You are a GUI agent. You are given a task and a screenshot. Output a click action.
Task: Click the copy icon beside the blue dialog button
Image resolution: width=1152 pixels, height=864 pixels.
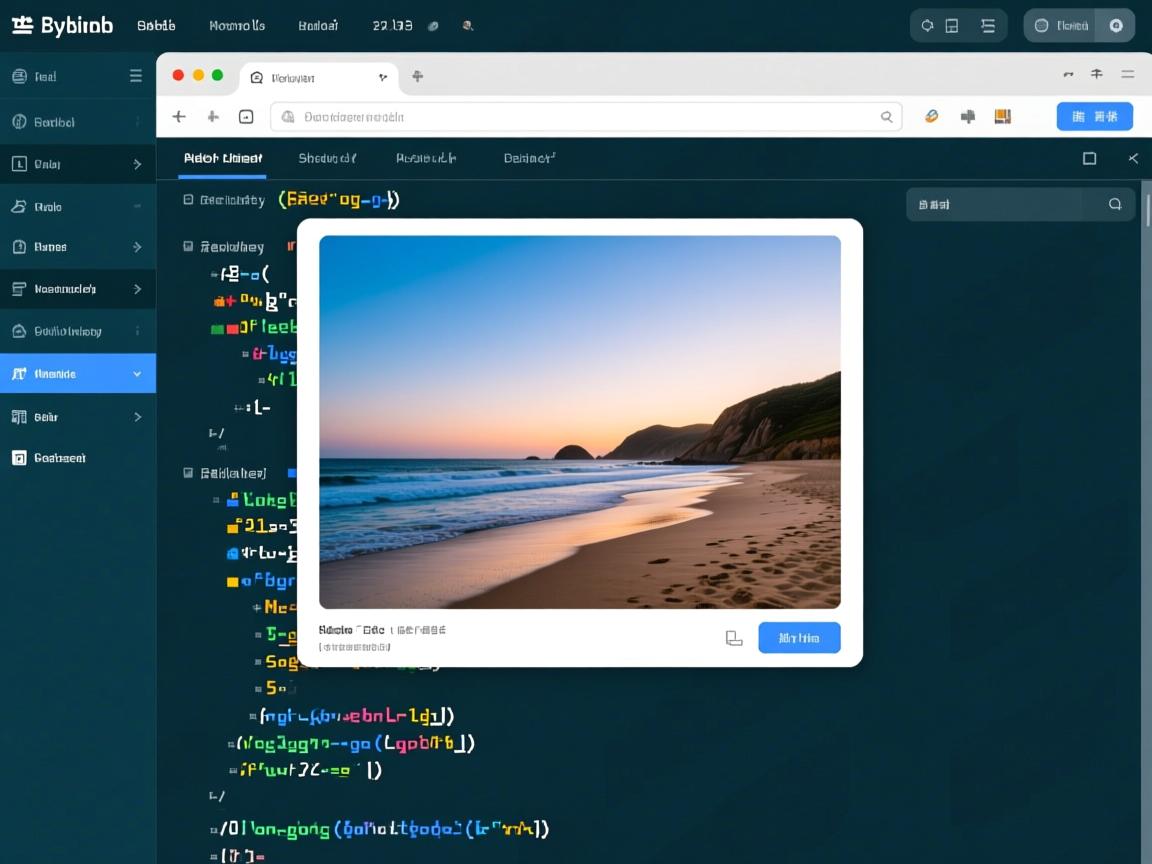coord(734,638)
